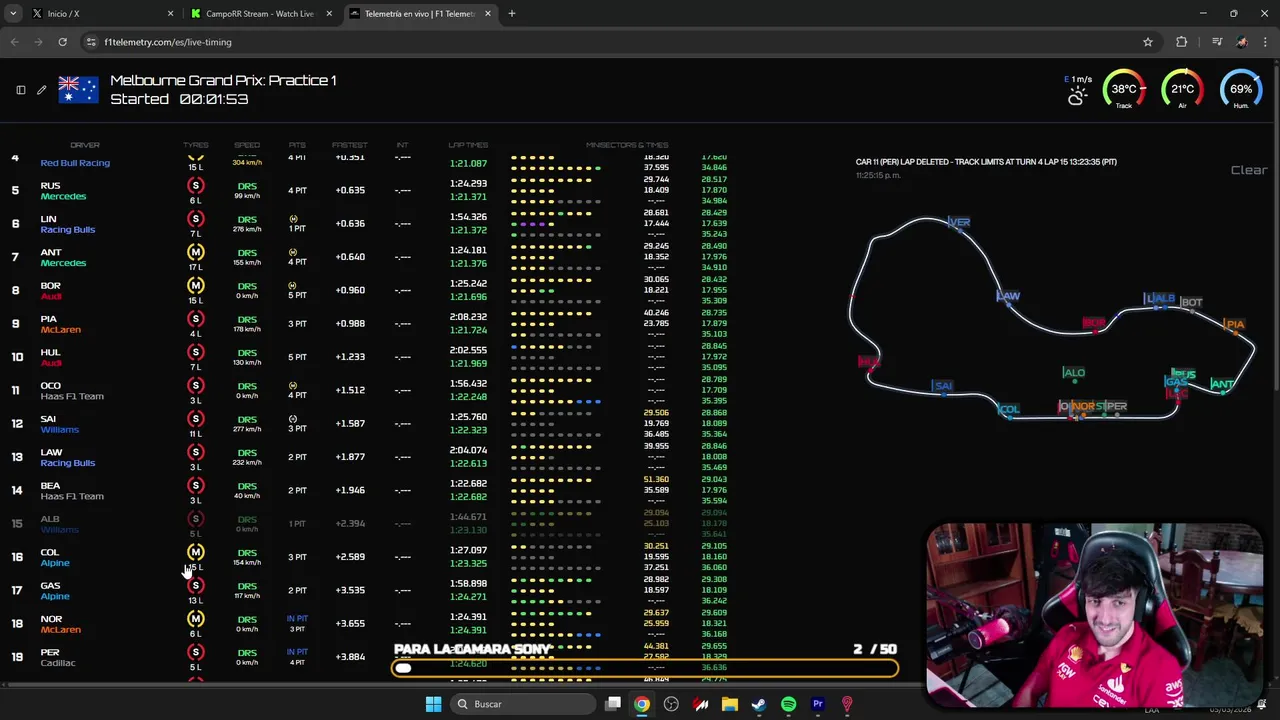Image resolution: width=1280 pixels, height=720 pixels.
Task: Click soft tyre icon in HUL row
Action: tap(196, 352)
